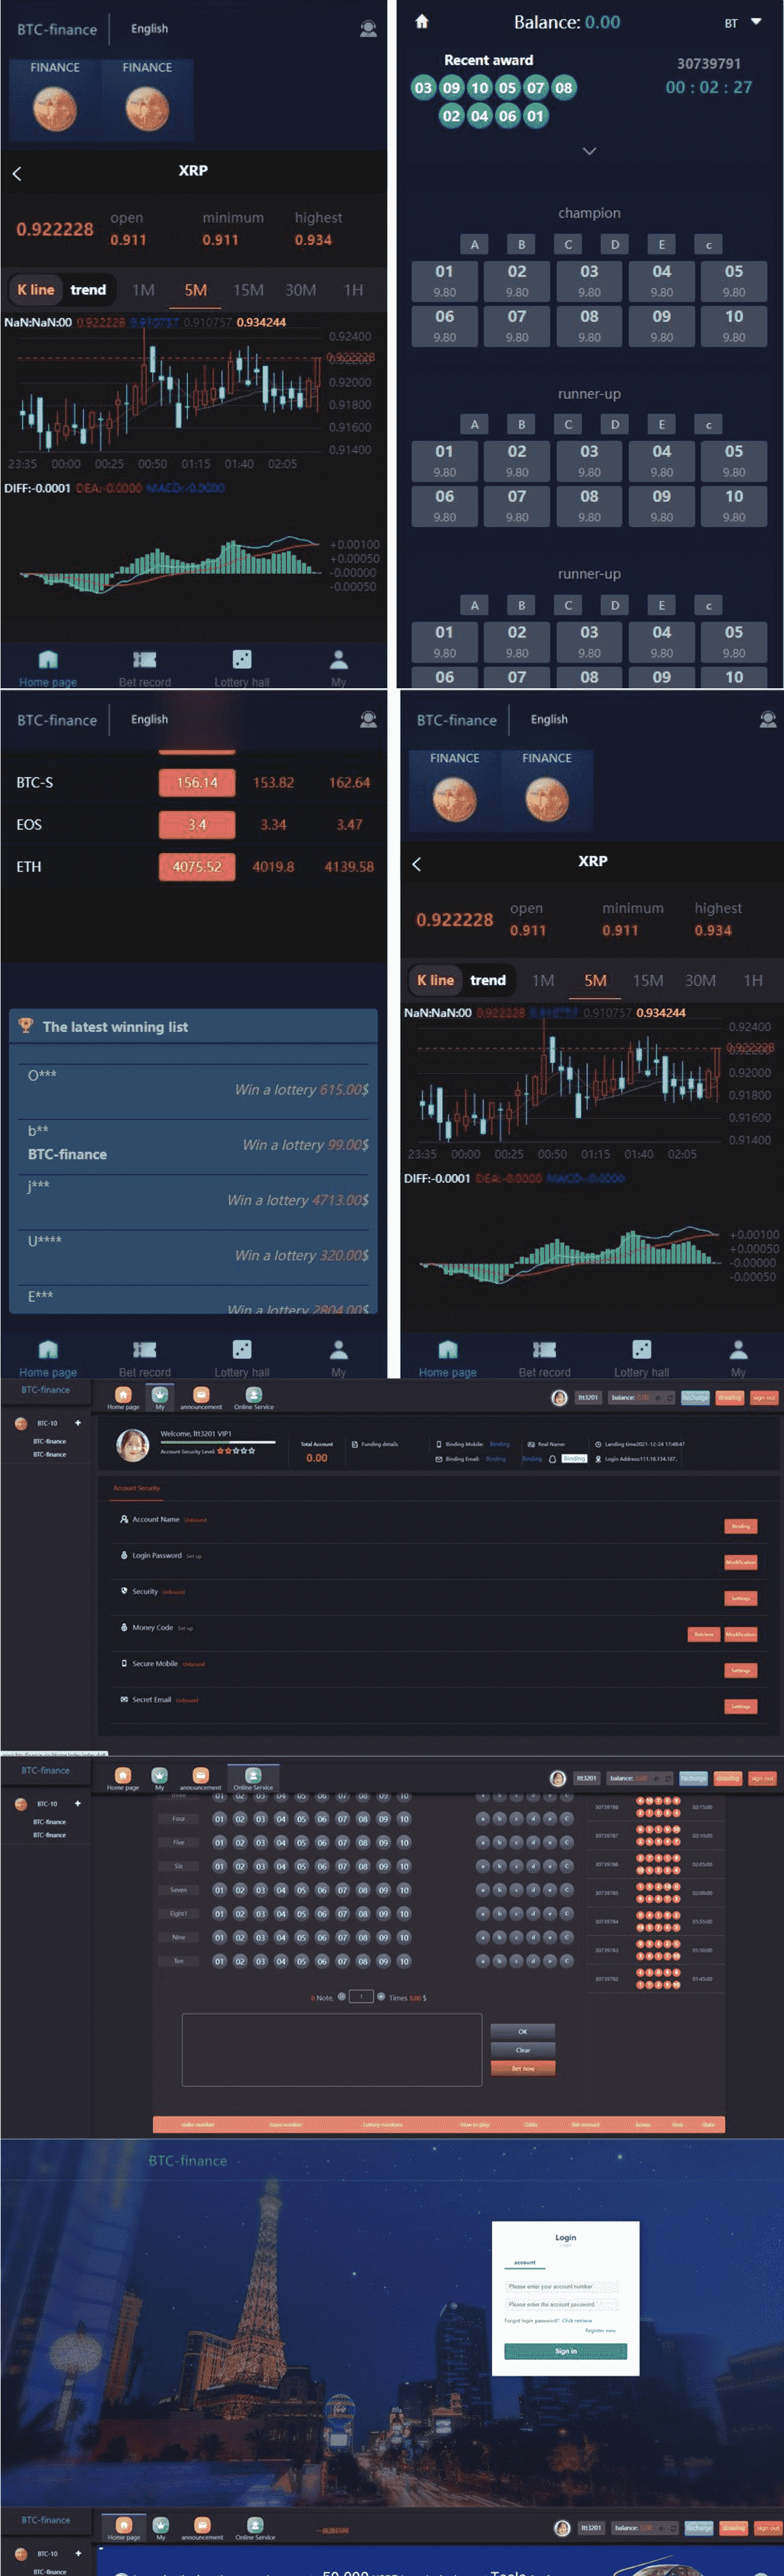Click the account number input field
The image size is (784, 2576).
point(561,2286)
